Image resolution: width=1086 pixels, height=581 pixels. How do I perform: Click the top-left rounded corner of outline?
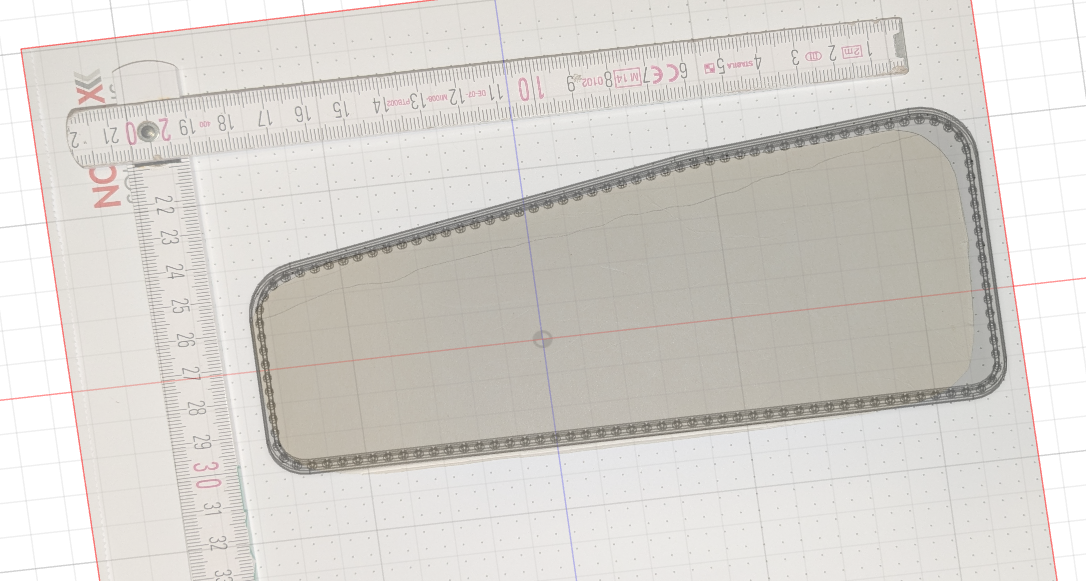(266, 287)
